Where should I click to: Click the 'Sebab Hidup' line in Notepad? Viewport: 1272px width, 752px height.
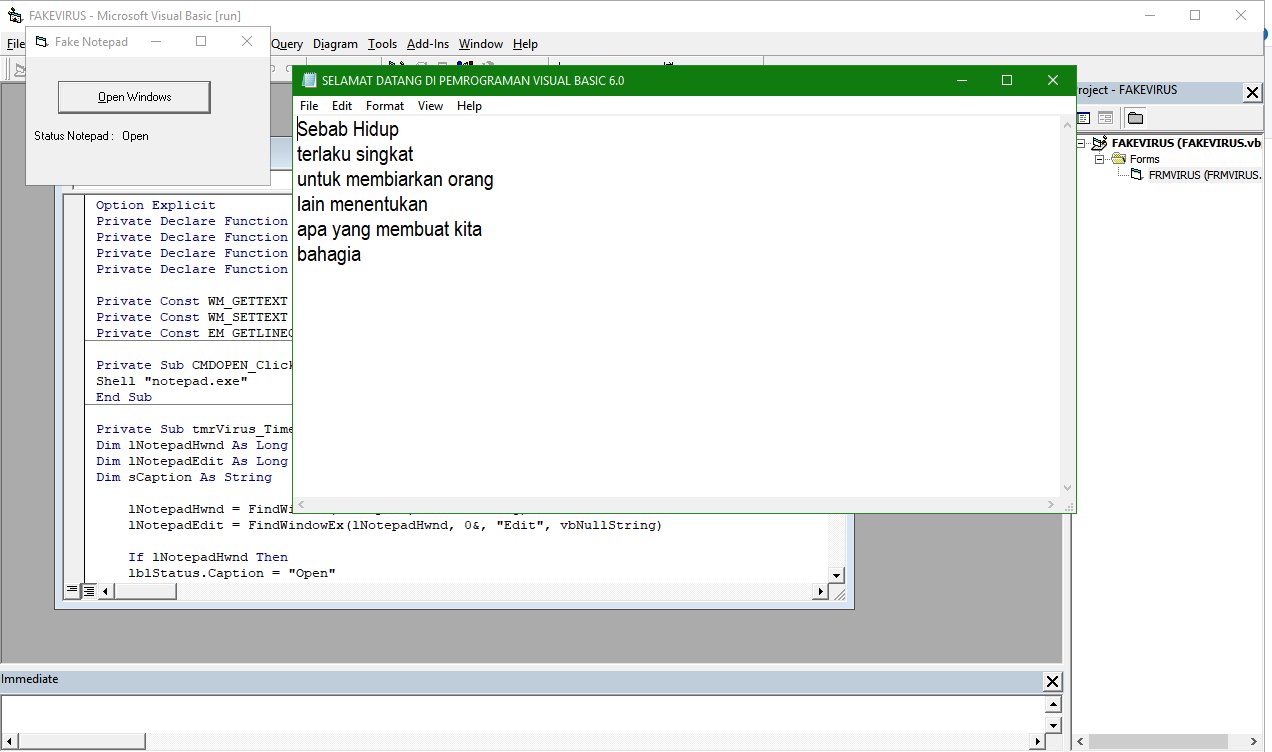[x=347, y=130]
